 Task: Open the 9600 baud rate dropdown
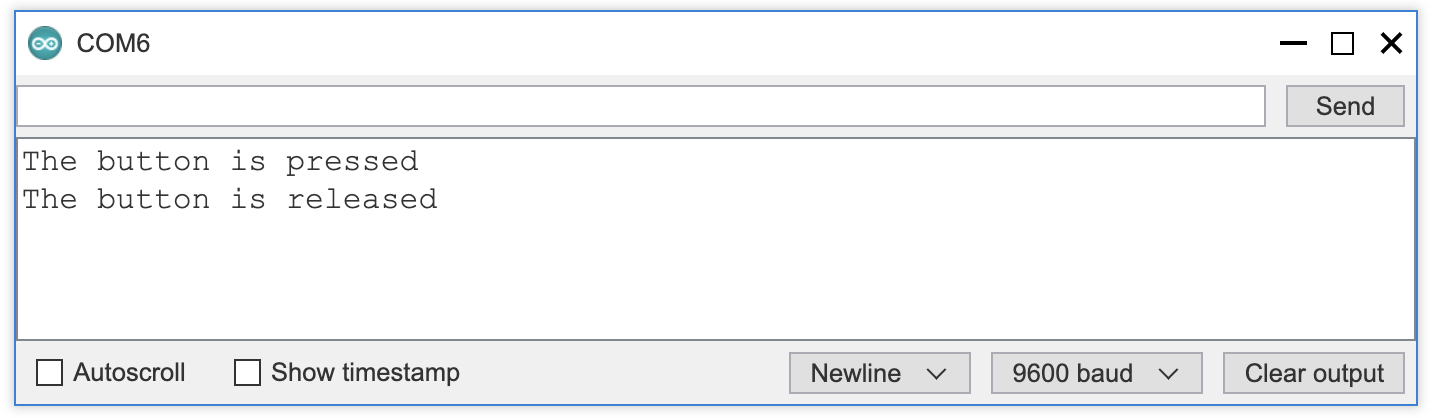(1096, 373)
